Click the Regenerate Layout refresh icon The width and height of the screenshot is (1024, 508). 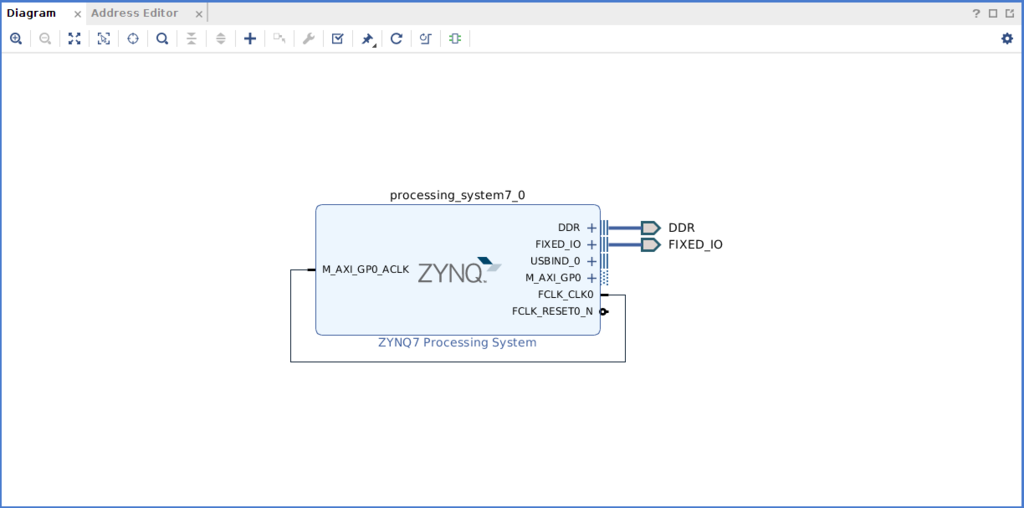pyautogui.click(x=396, y=39)
